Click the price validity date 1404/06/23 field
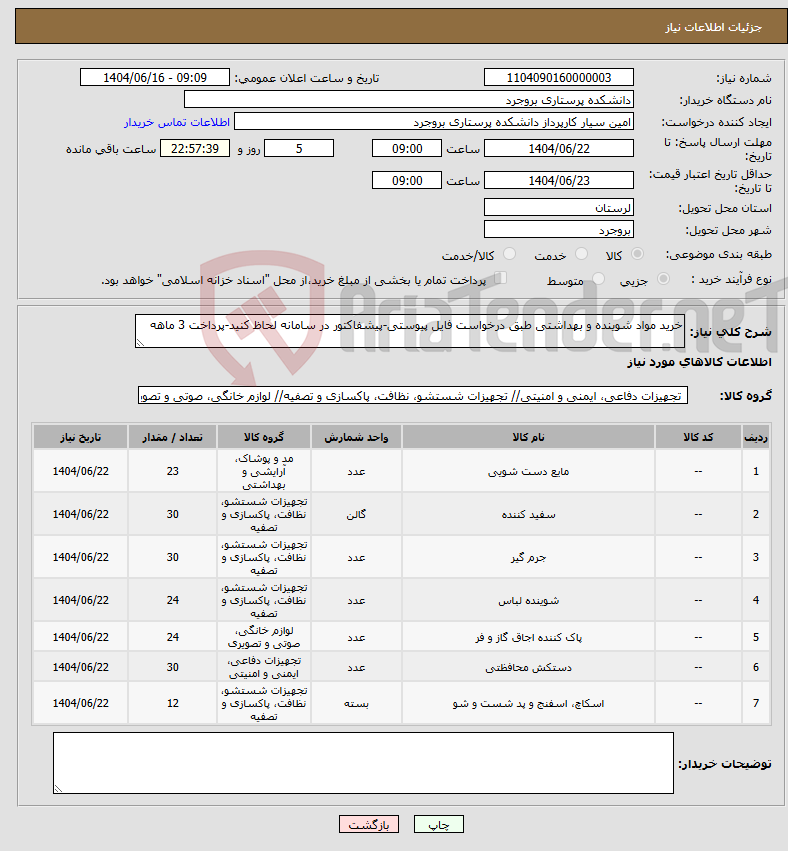Screen dimensions: 788x851 (x=558, y=181)
